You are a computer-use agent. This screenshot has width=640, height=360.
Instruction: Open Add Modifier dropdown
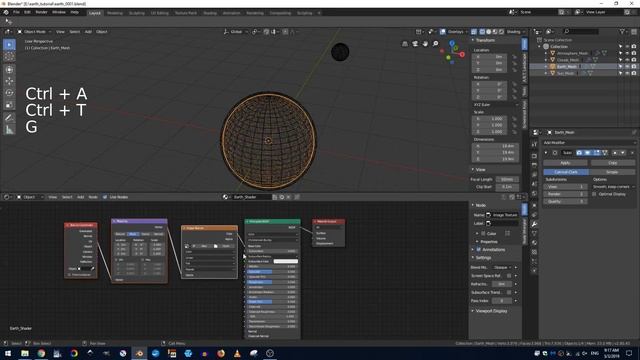[589, 143]
